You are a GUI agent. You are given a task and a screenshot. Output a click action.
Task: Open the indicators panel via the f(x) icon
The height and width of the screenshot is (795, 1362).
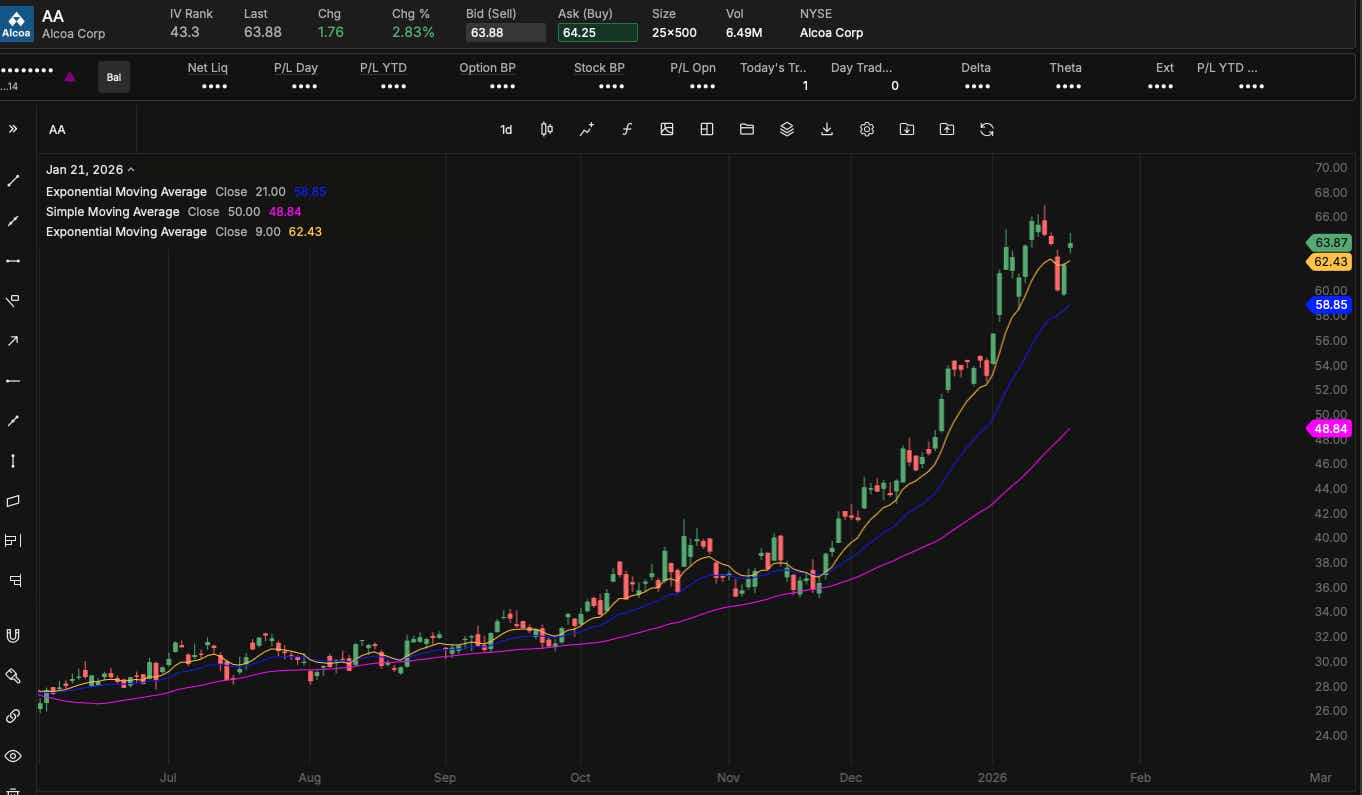[627, 129]
